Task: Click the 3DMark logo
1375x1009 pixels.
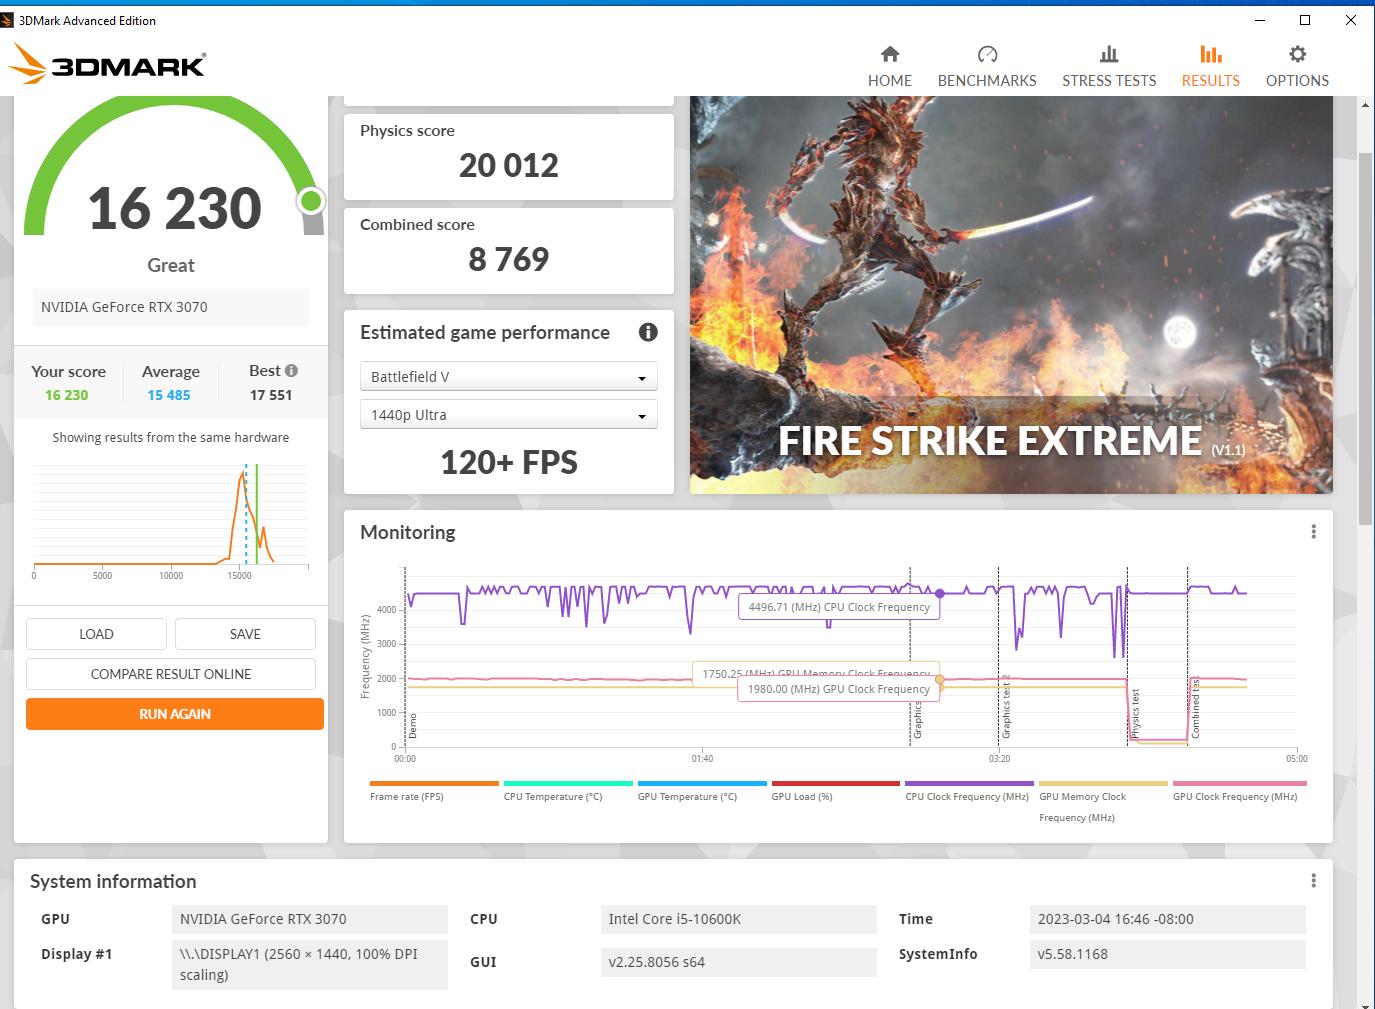Action: (106, 64)
